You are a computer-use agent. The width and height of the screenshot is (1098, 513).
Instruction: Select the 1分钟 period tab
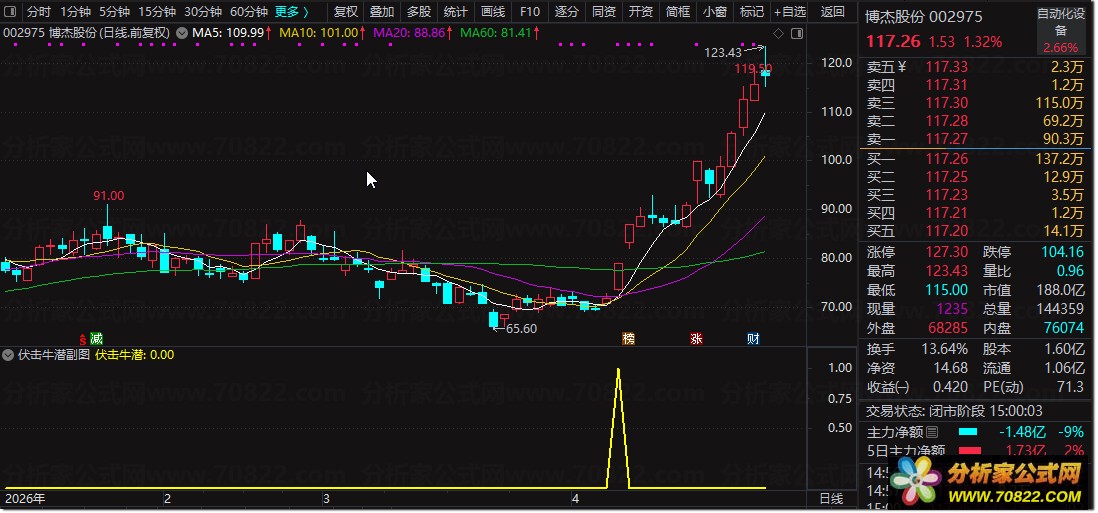[x=75, y=12]
